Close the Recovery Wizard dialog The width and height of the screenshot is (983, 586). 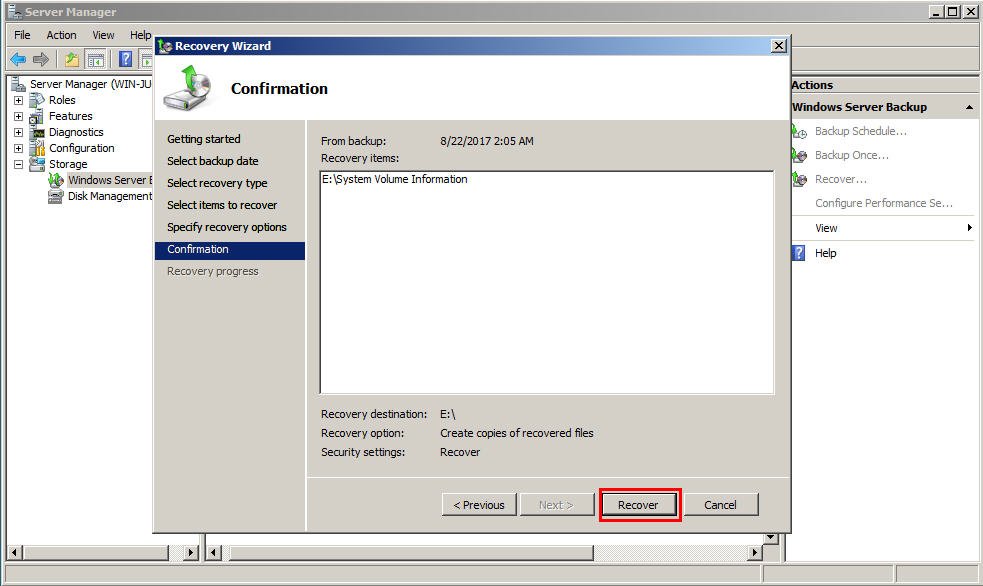[x=778, y=46]
